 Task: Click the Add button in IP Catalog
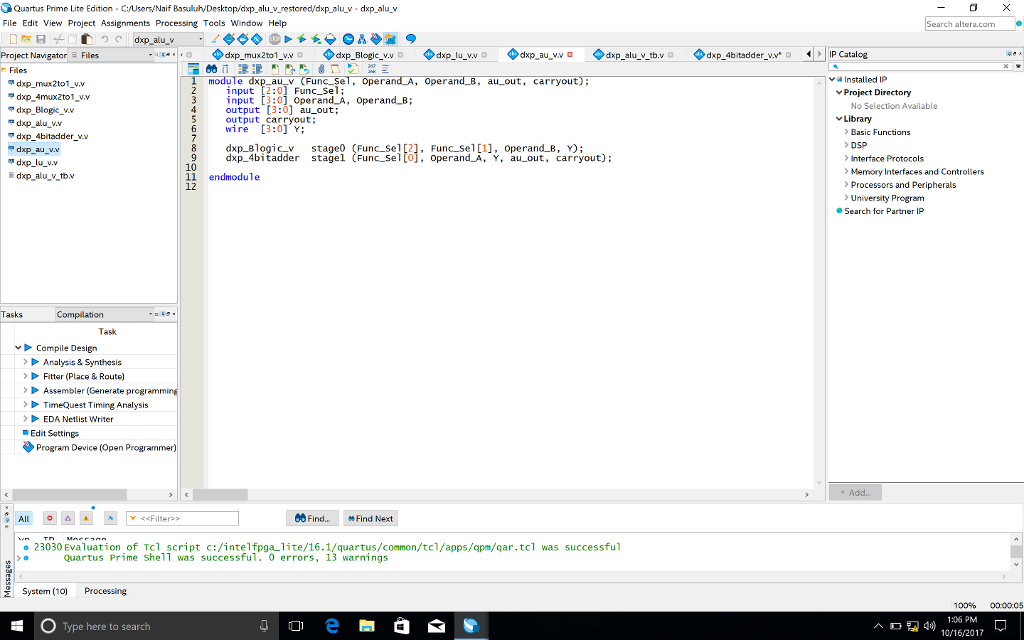[855, 492]
